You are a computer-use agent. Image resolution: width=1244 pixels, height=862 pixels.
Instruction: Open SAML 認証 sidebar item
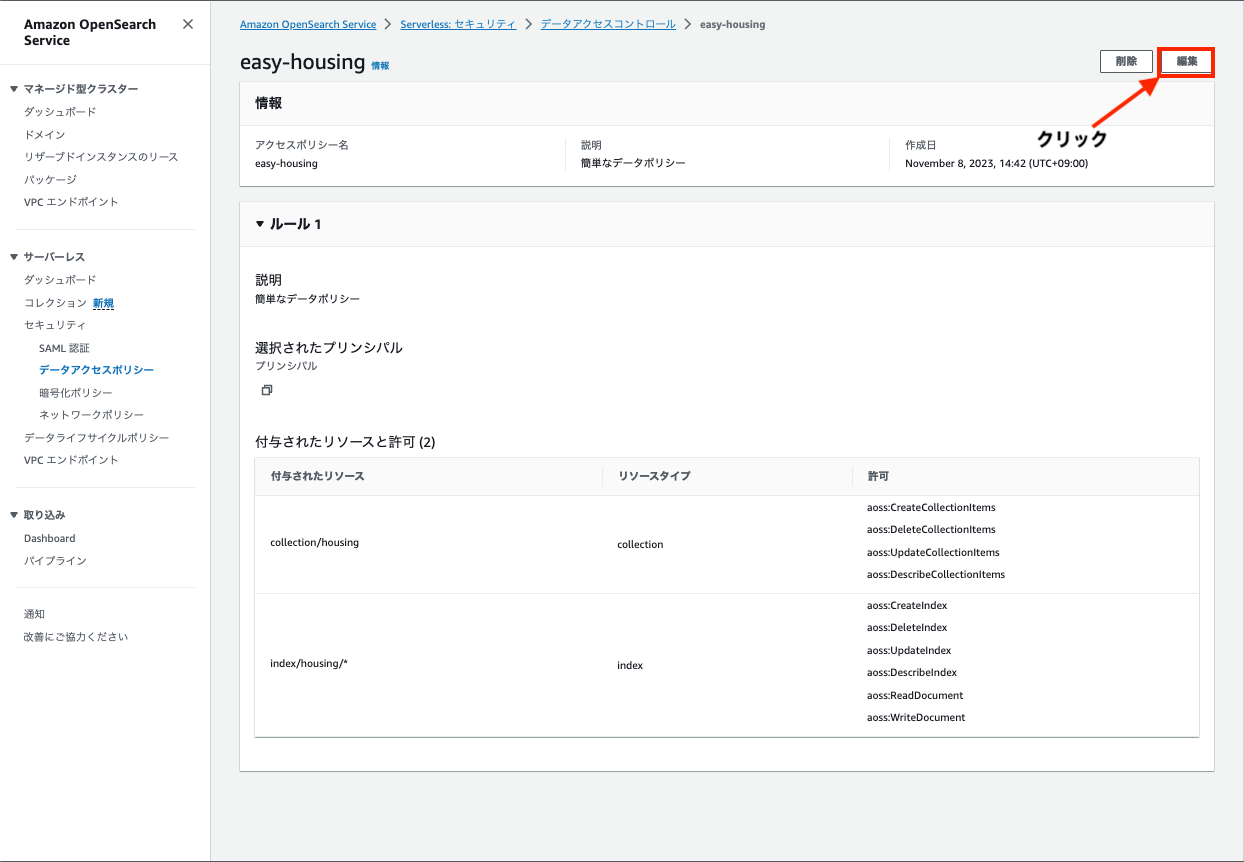click(64, 348)
